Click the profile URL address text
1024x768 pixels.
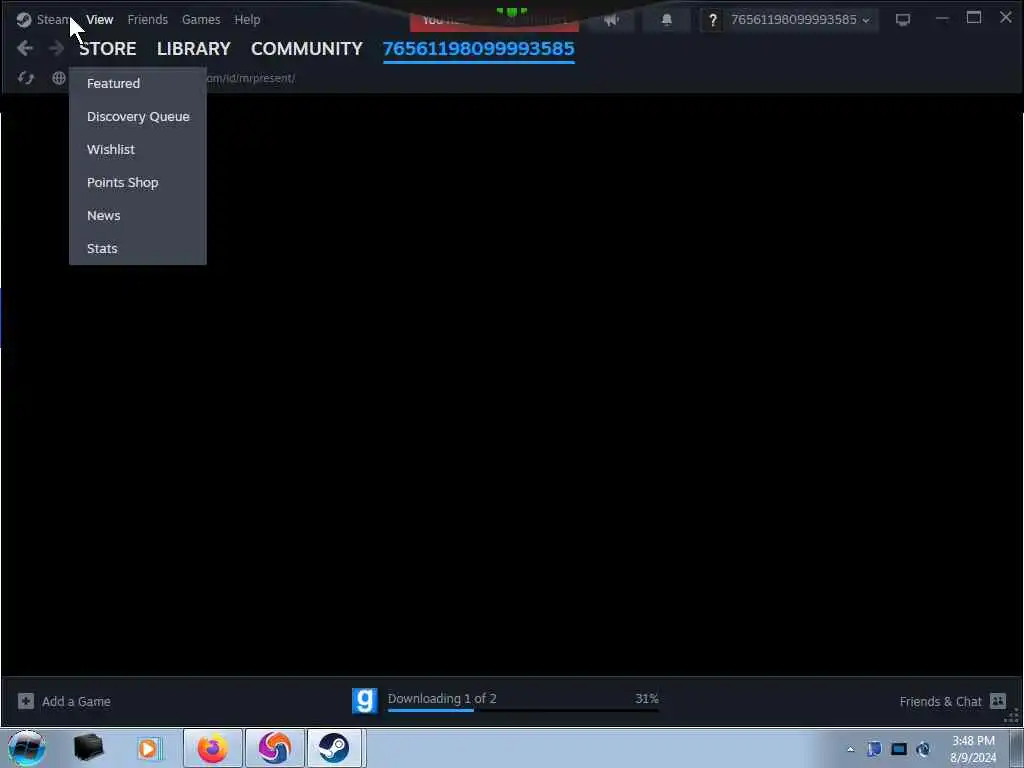pos(251,78)
